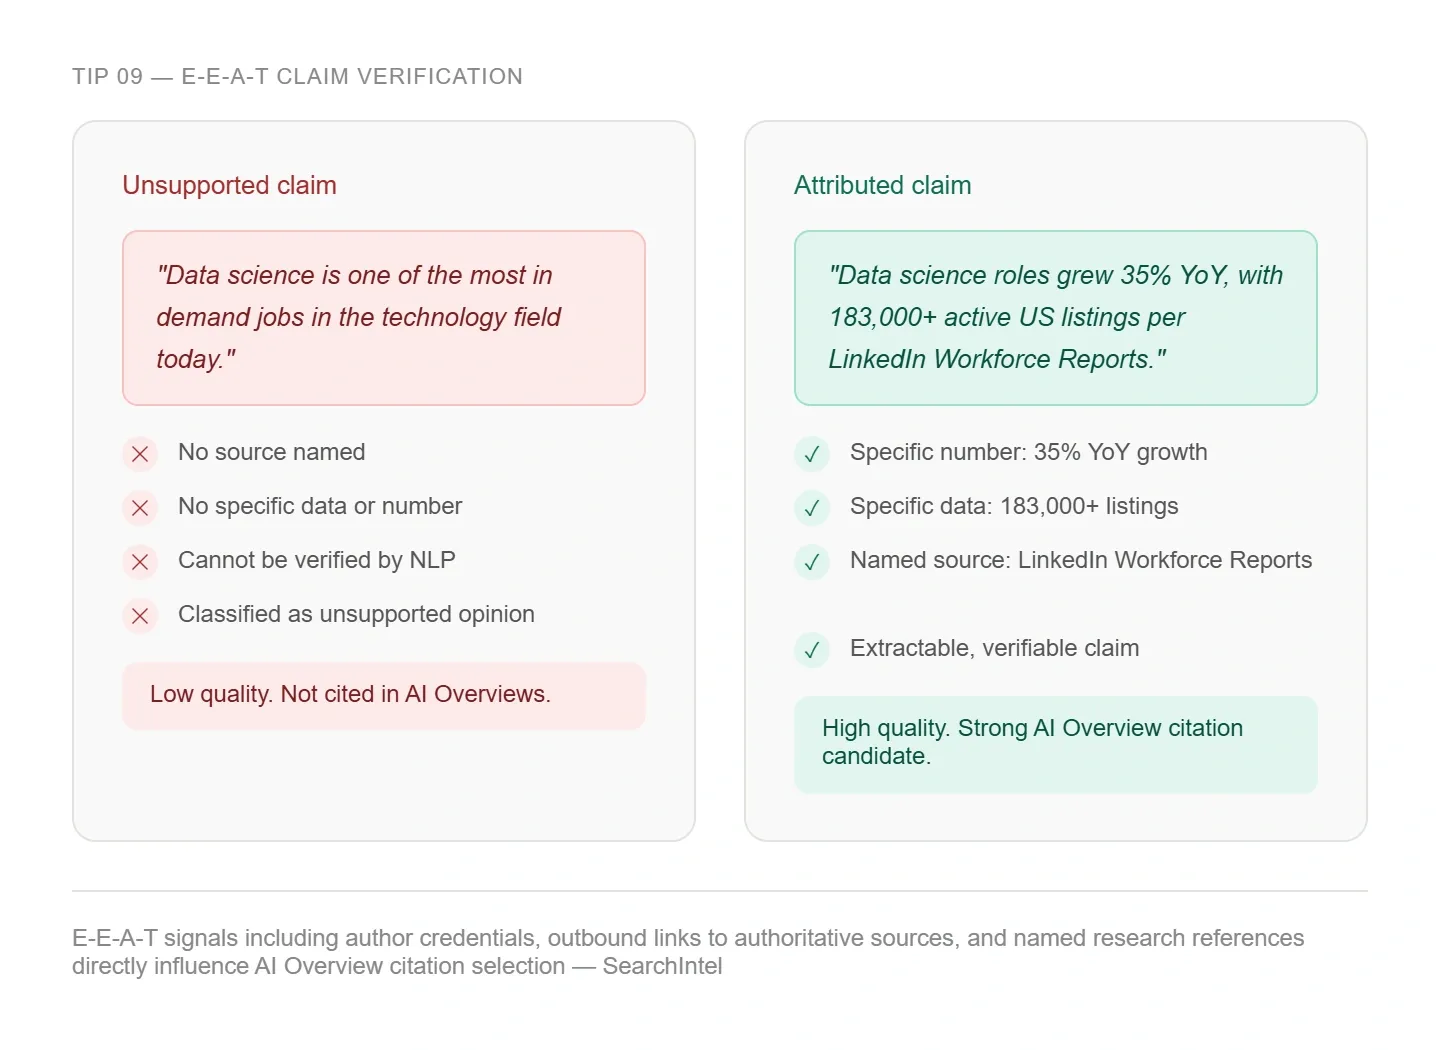Click the "Cannot be verified by NLP" text
The image size is (1440, 1050).
[x=316, y=560]
